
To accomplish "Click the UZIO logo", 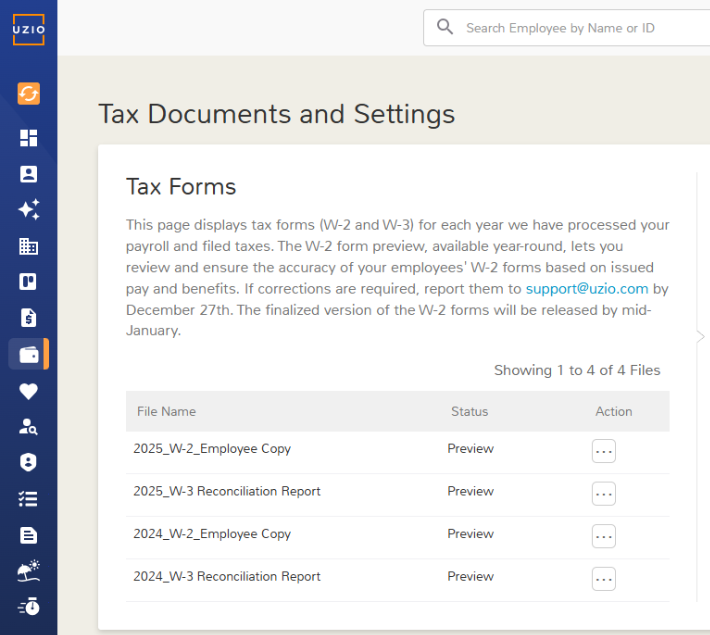I will pyautogui.click(x=29, y=29).
